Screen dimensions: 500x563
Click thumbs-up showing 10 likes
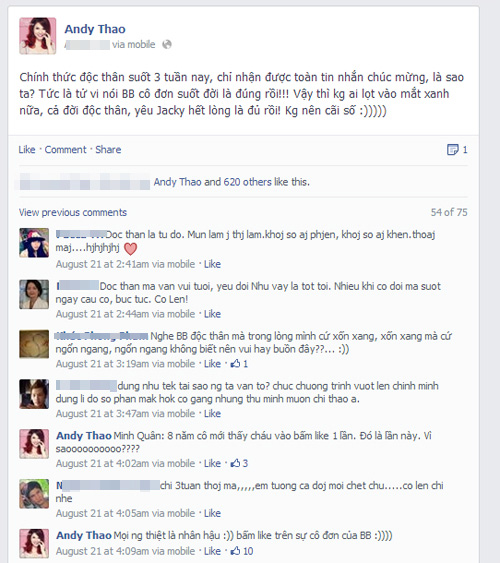[x=242, y=551]
